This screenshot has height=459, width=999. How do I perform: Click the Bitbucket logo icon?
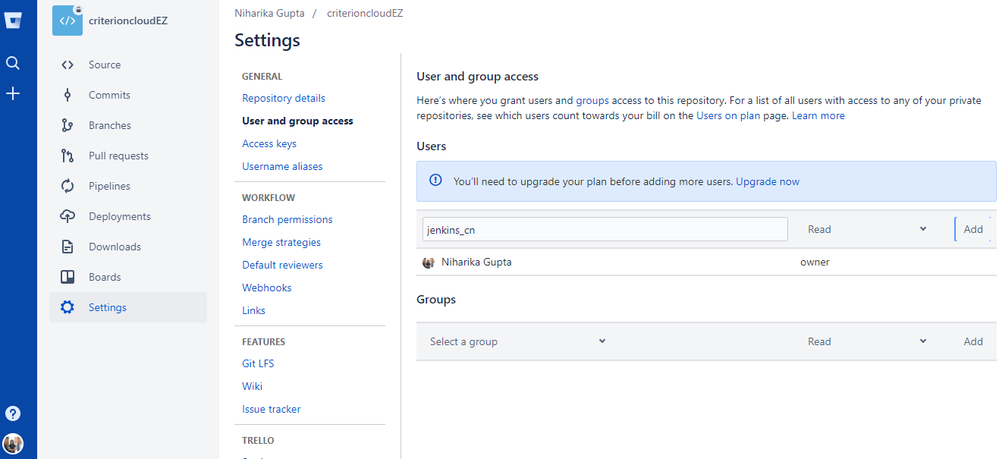[13, 20]
